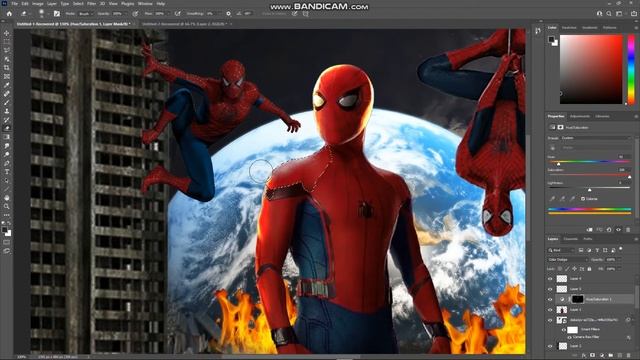This screenshot has height=360, width=640.
Task: Hide Layer 4 visibility eye
Action: click(x=550, y=279)
